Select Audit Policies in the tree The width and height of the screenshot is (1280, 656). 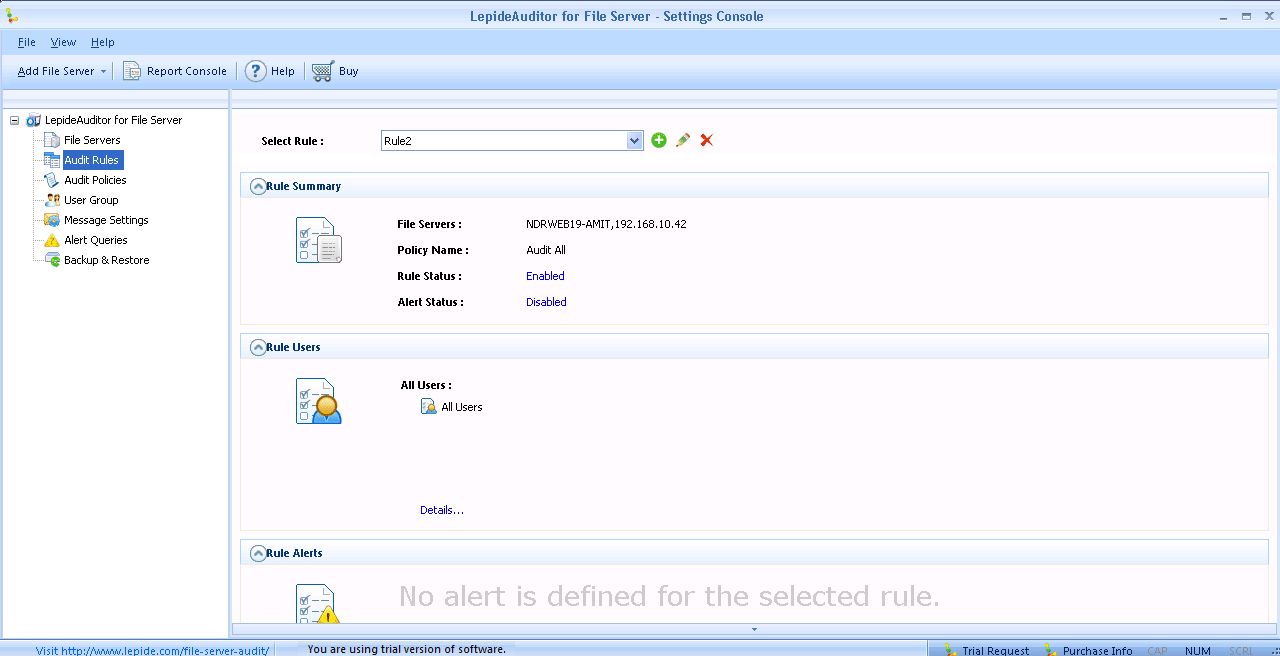(95, 180)
